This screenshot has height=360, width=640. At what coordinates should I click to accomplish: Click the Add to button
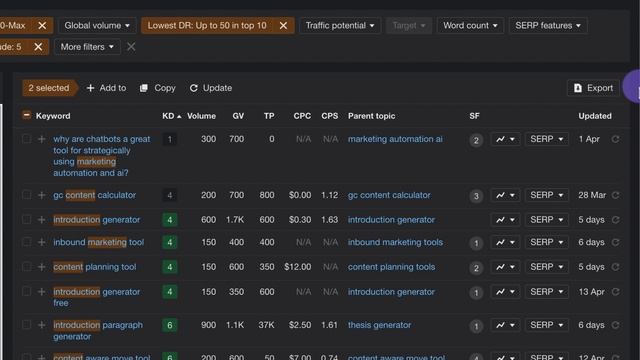tap(106, 88)
